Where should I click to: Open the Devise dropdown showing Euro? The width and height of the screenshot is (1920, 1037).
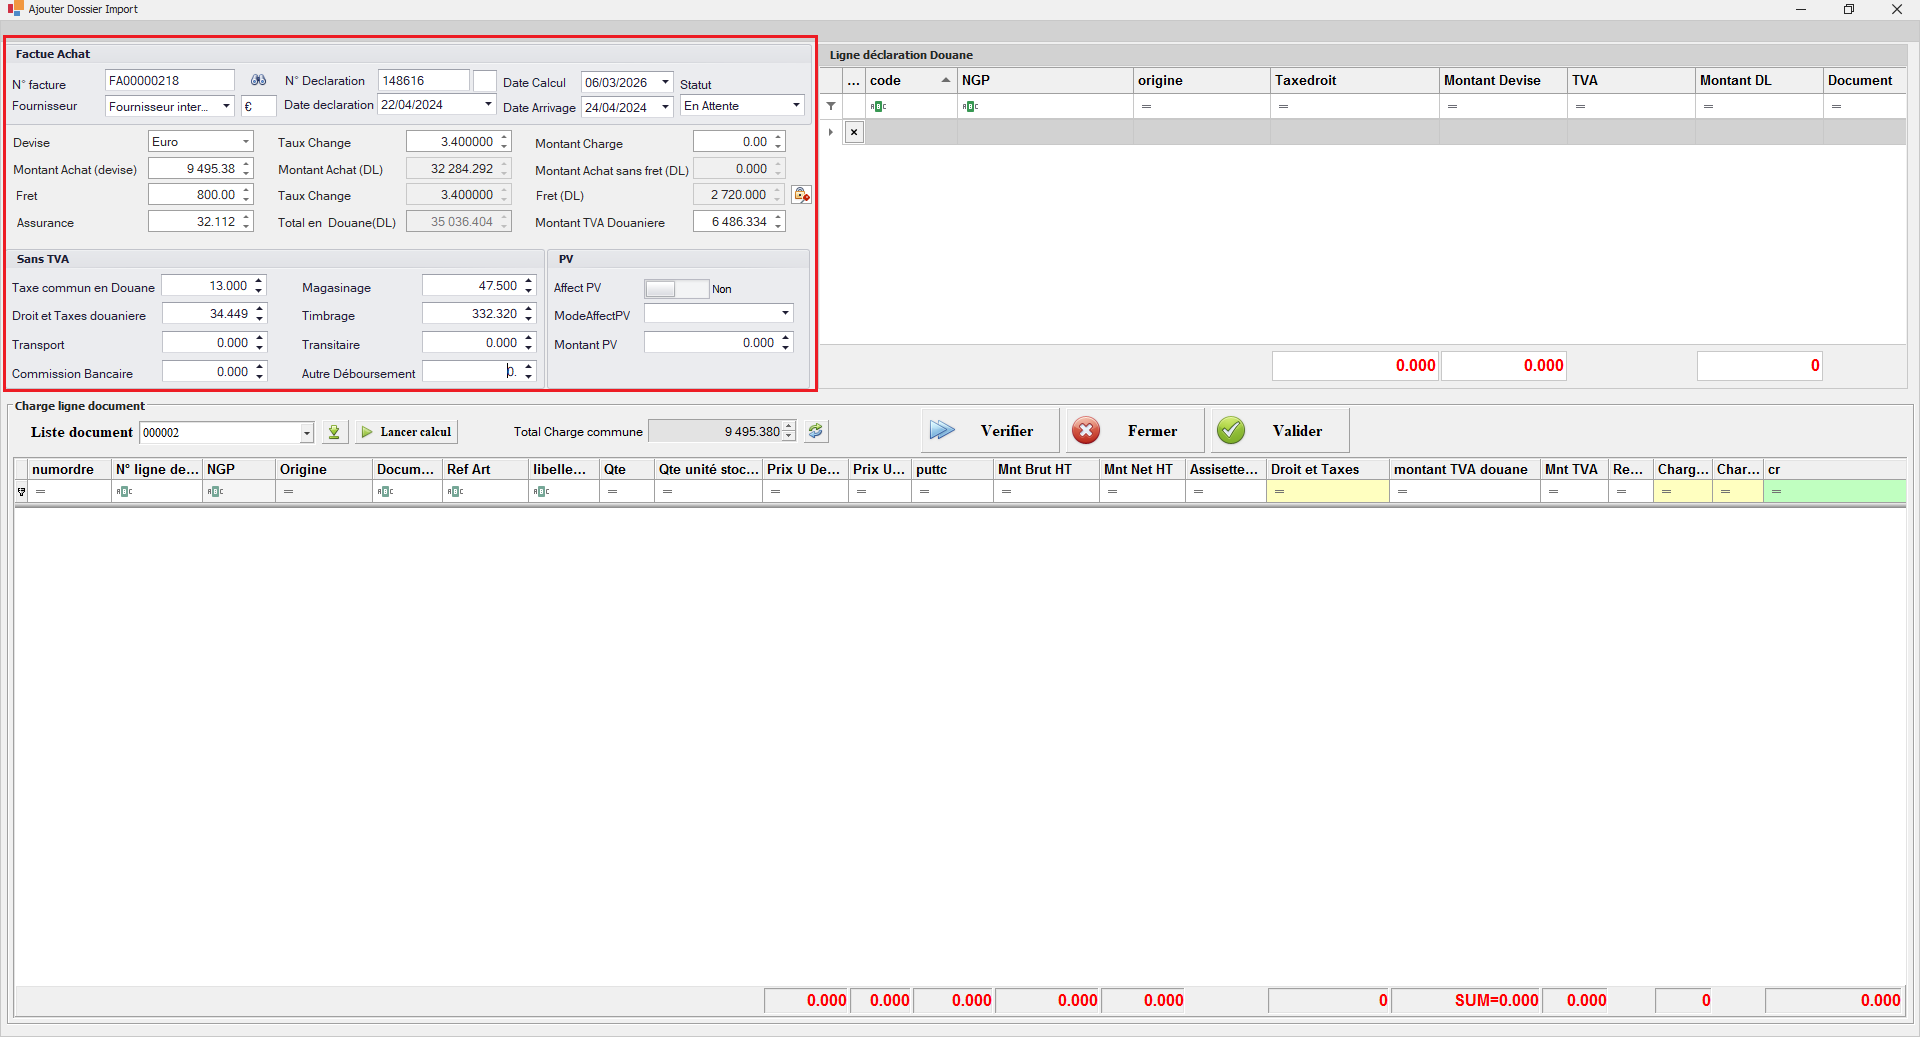point(245,141)
